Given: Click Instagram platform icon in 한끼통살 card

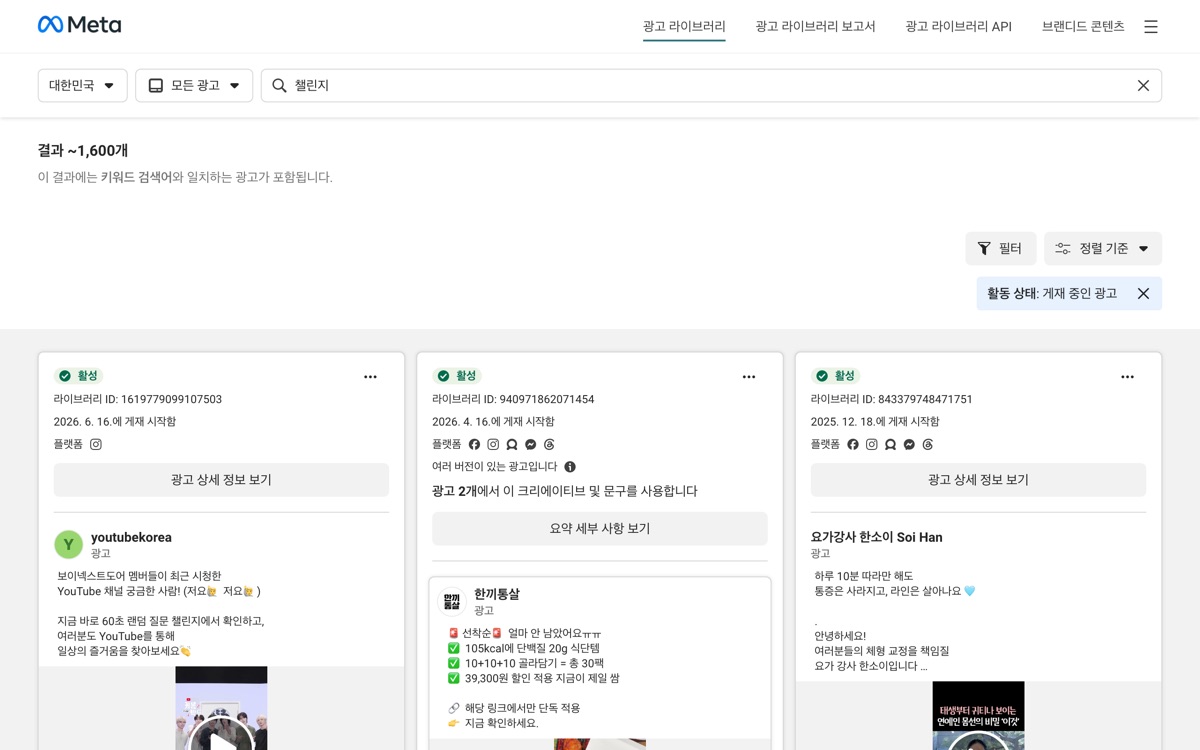Looking at the screenshot, I should tap(493, 444).
